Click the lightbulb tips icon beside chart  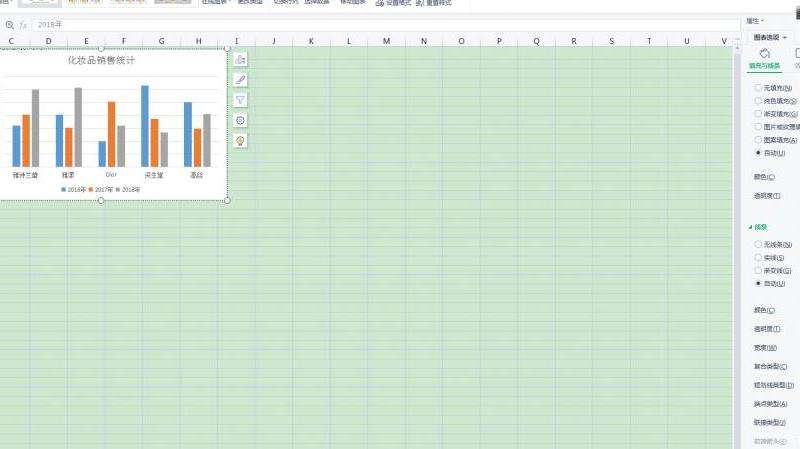[x=240, y=140]
